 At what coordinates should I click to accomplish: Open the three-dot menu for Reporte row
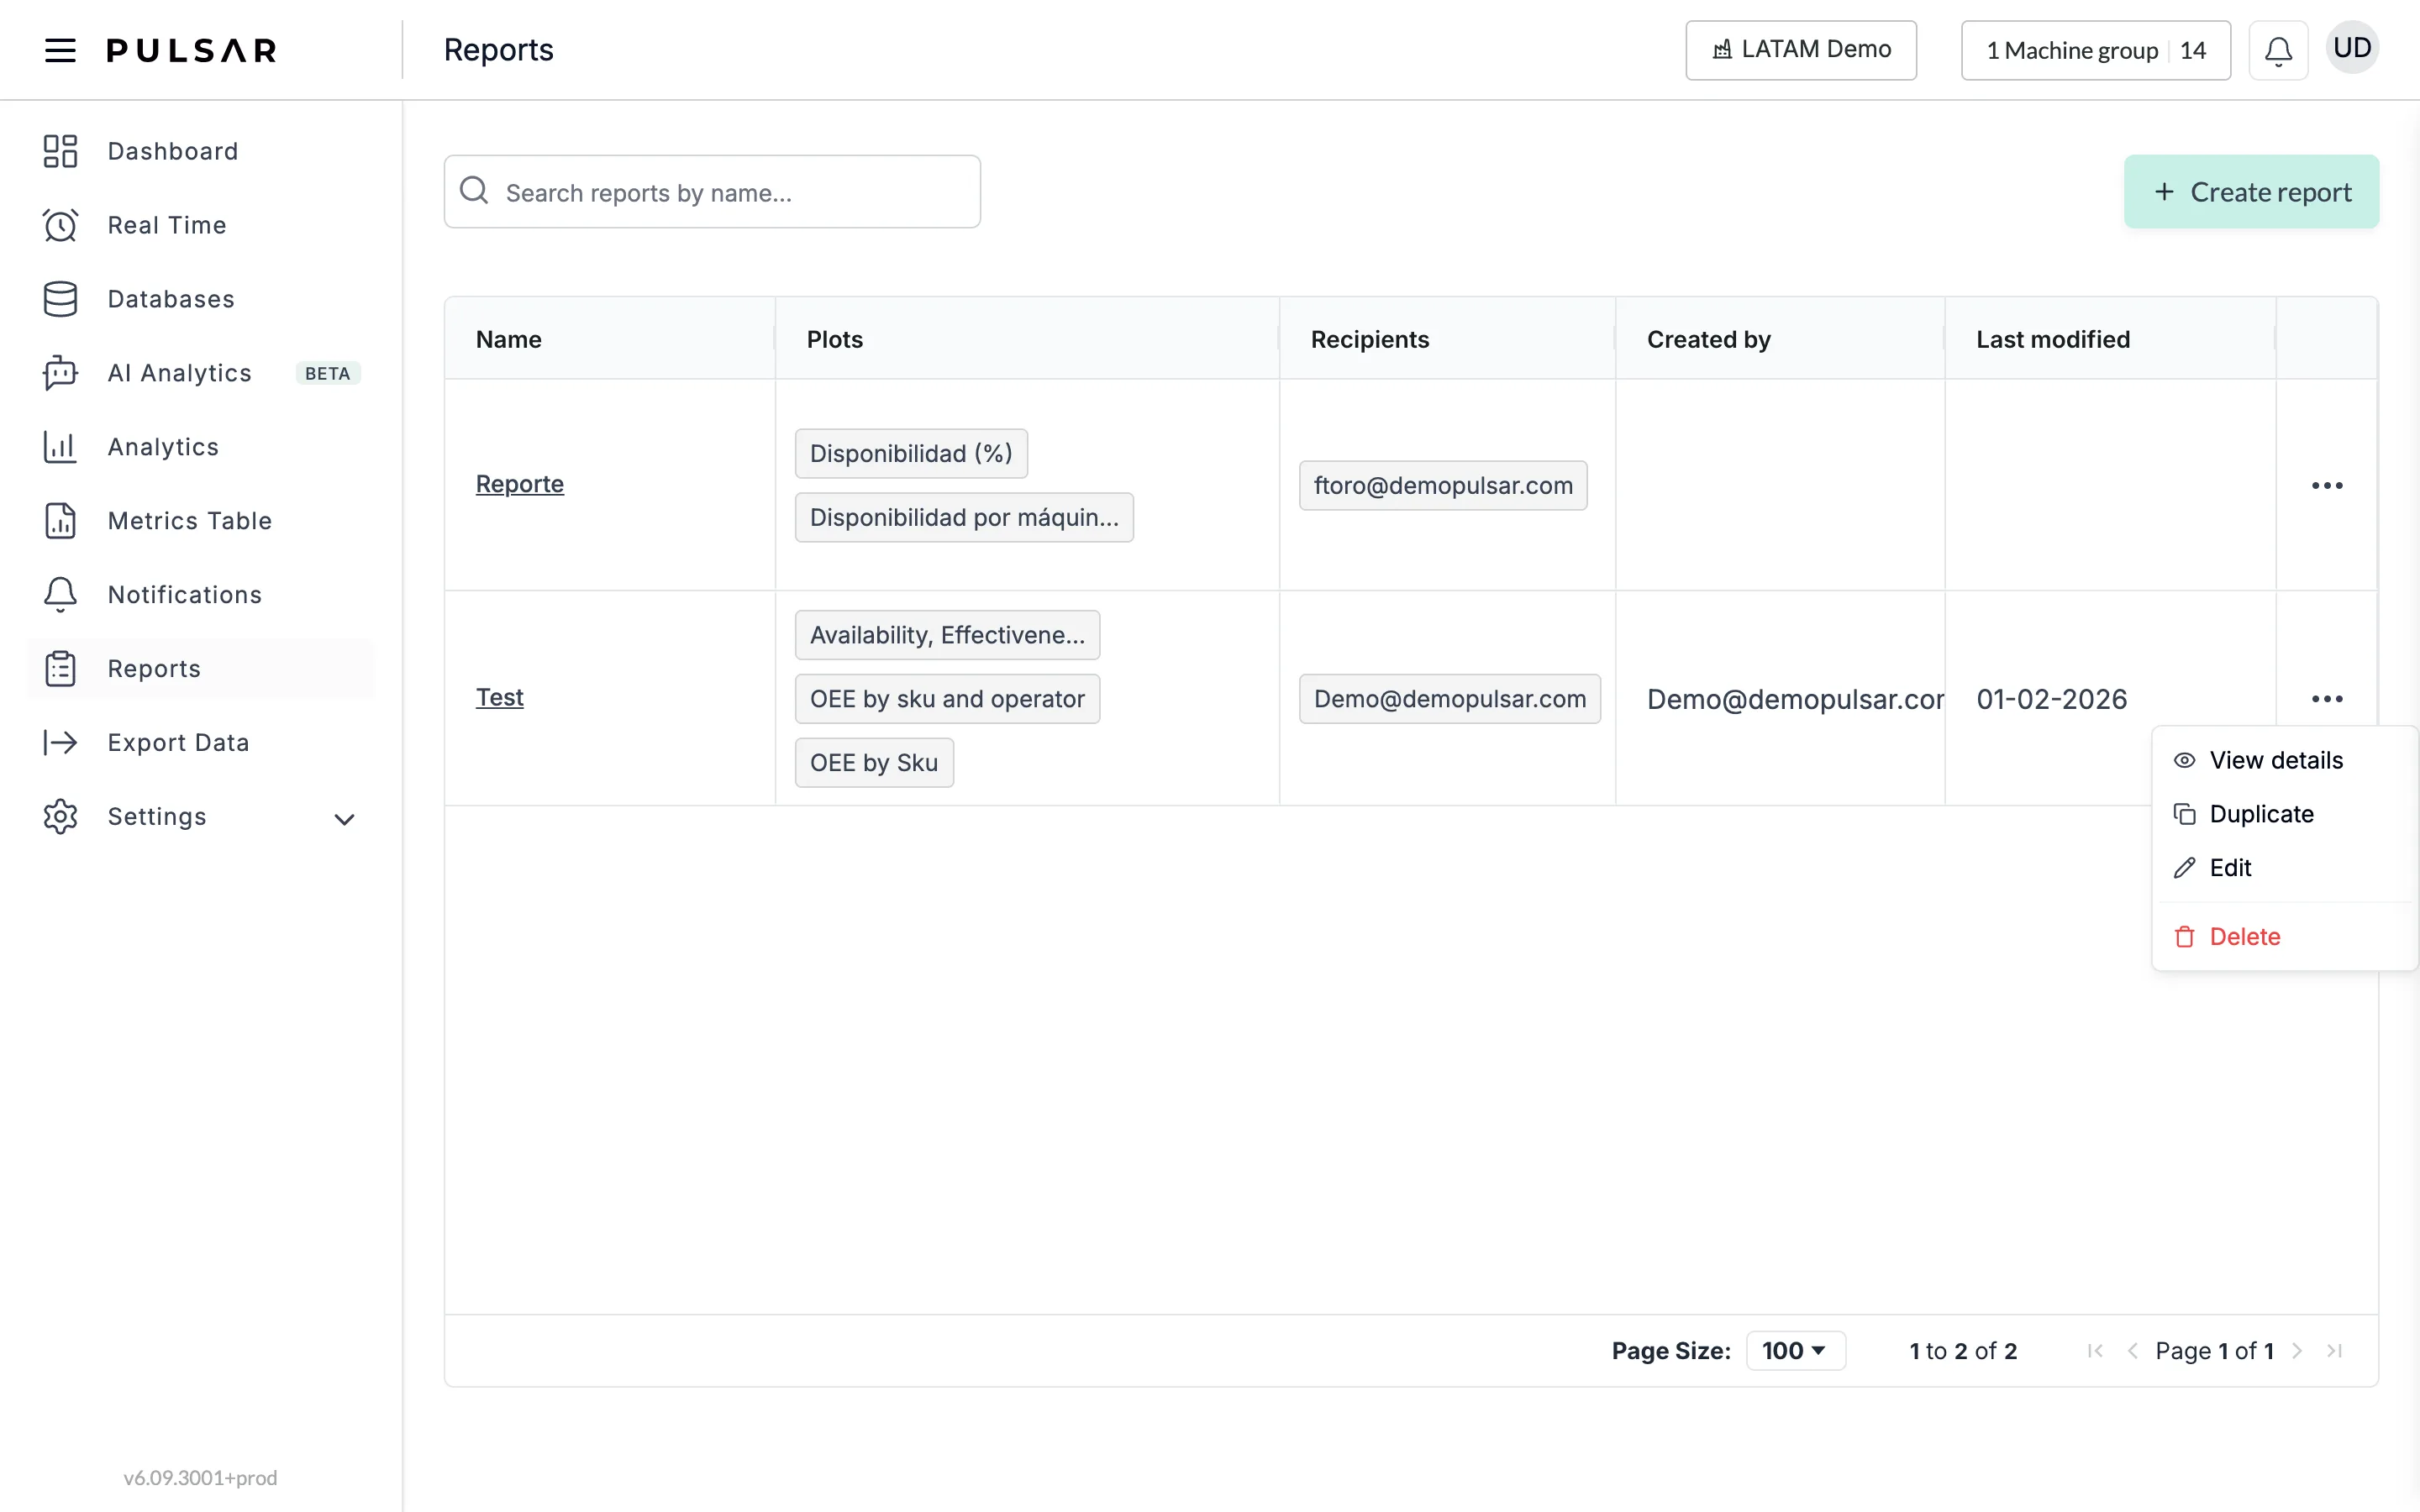(x=2327, y=485)
